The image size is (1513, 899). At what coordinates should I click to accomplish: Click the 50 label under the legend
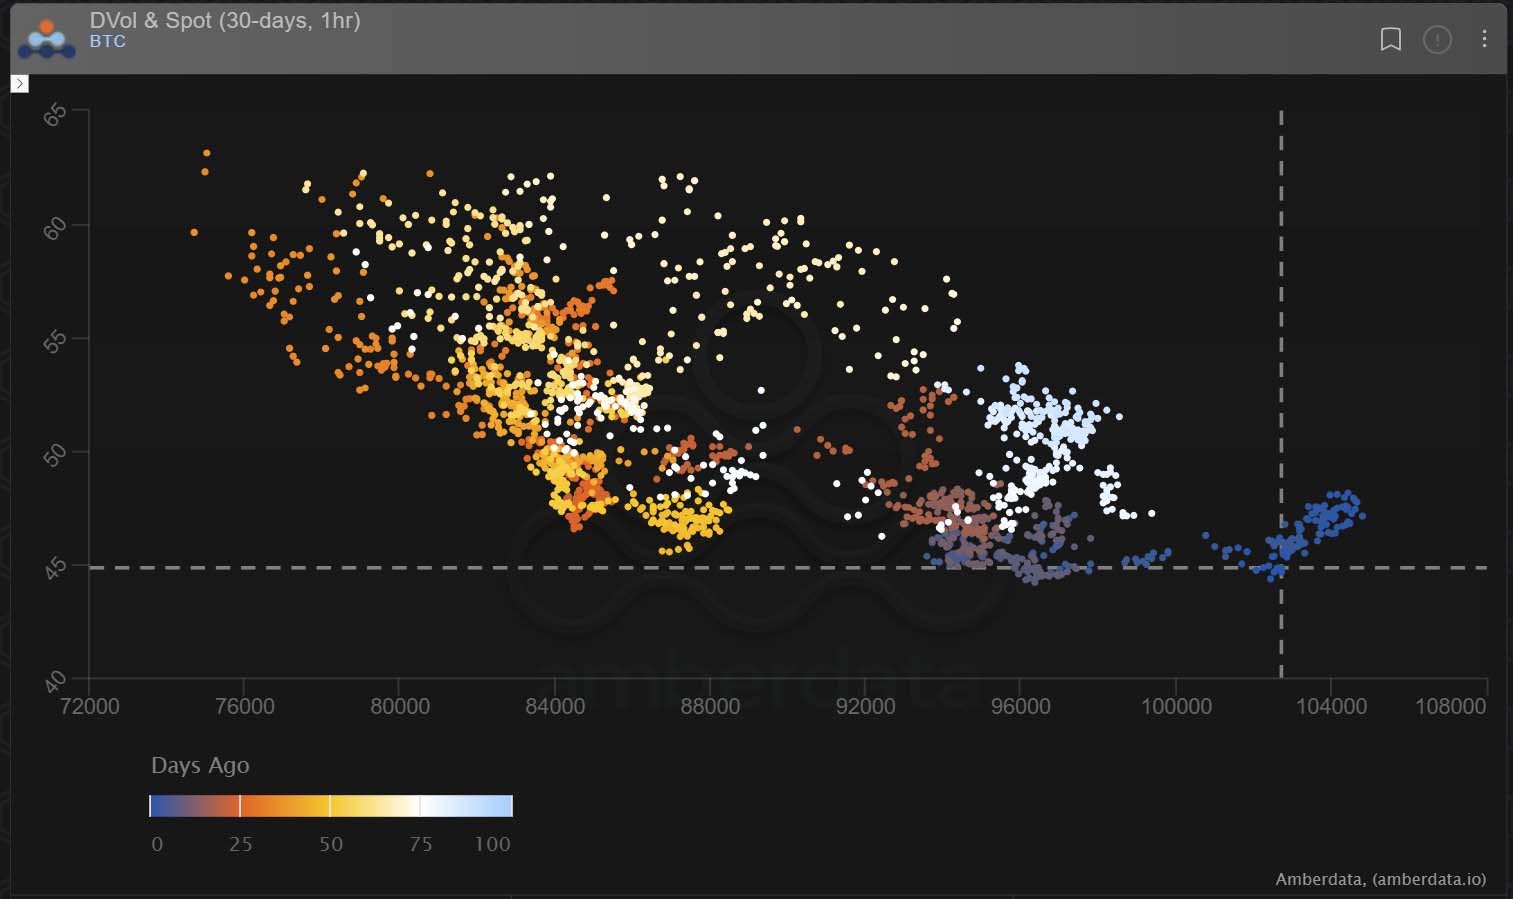click(x=331, y=844)
